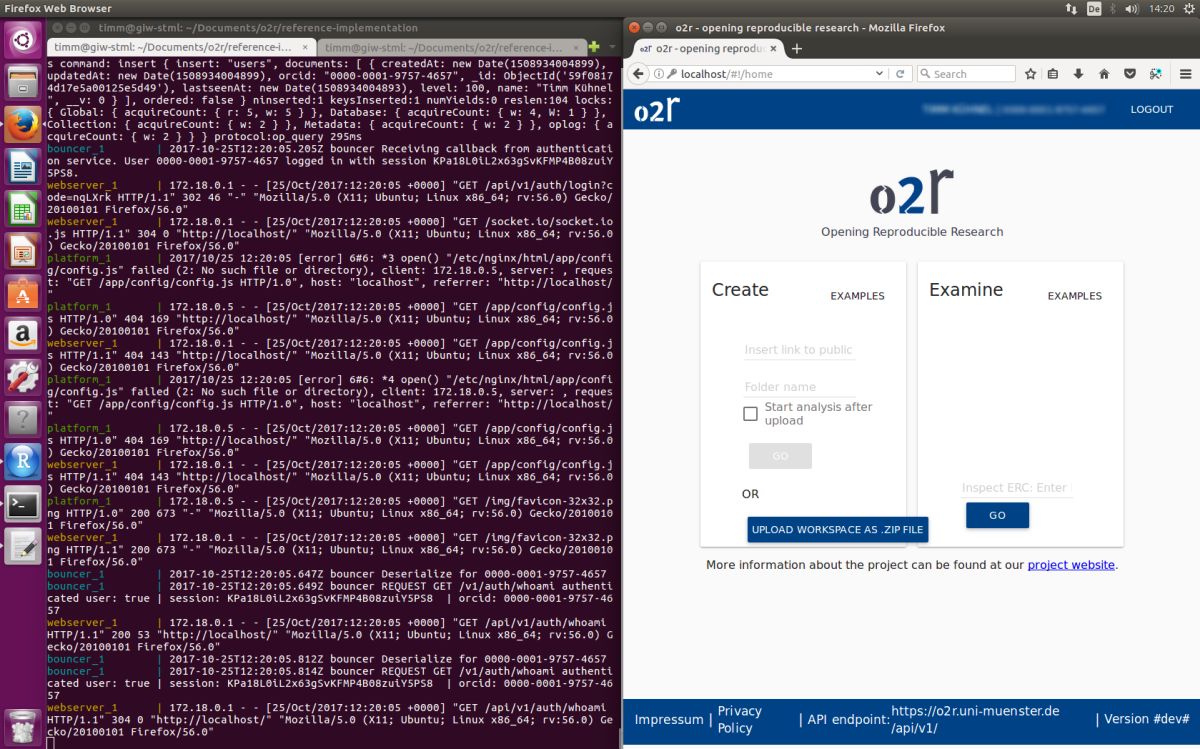Close the o2r Firefox tab
The height and width of the screenshot is (749, 1200).
pos(773,48)
